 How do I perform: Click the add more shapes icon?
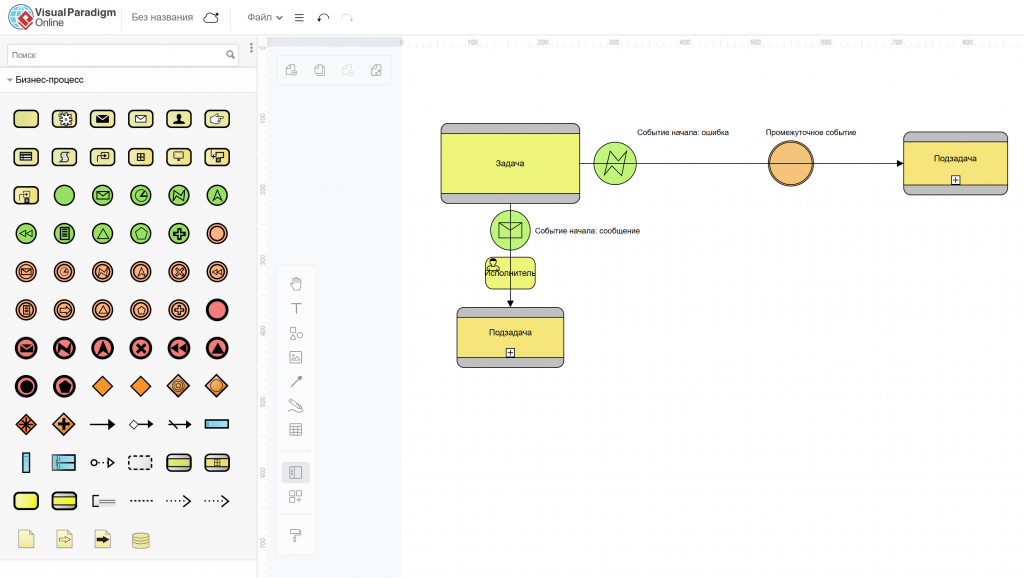(x=296, y=497)
